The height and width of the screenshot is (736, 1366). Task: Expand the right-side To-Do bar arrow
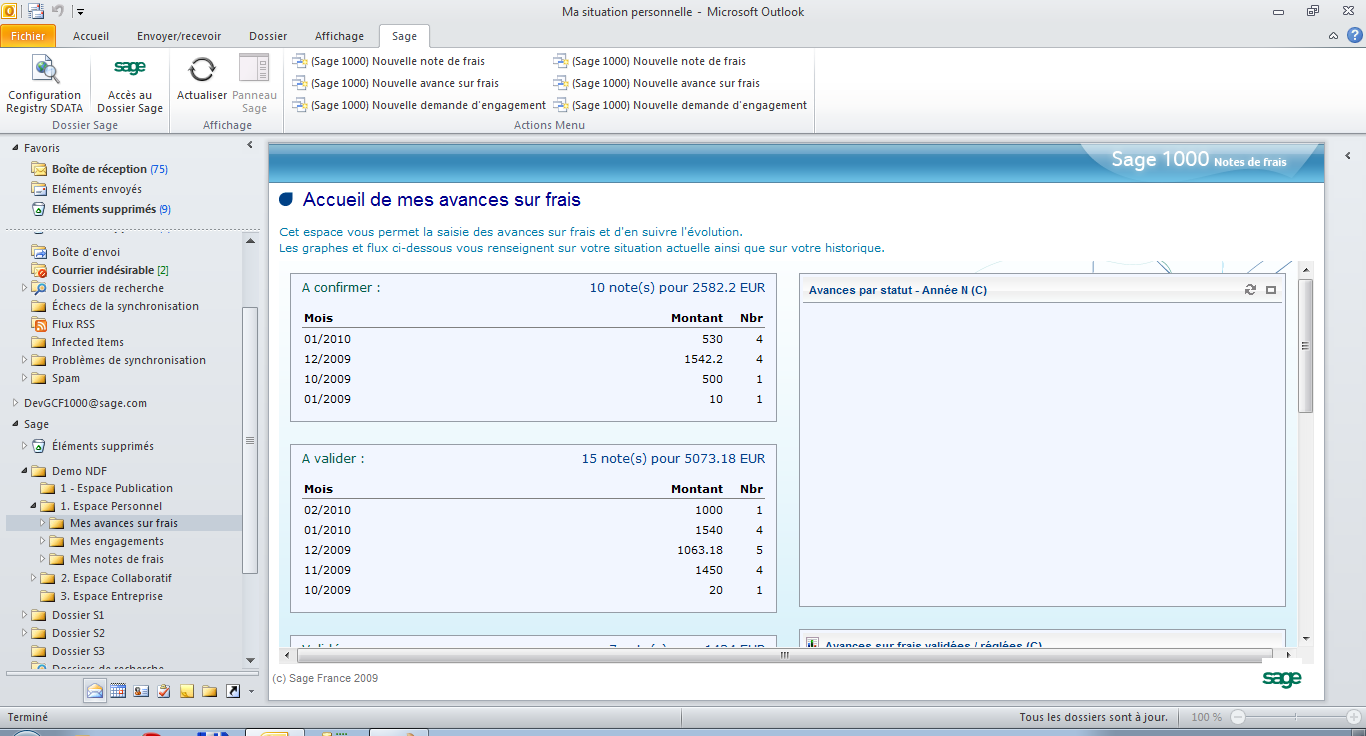point(1348,156)
